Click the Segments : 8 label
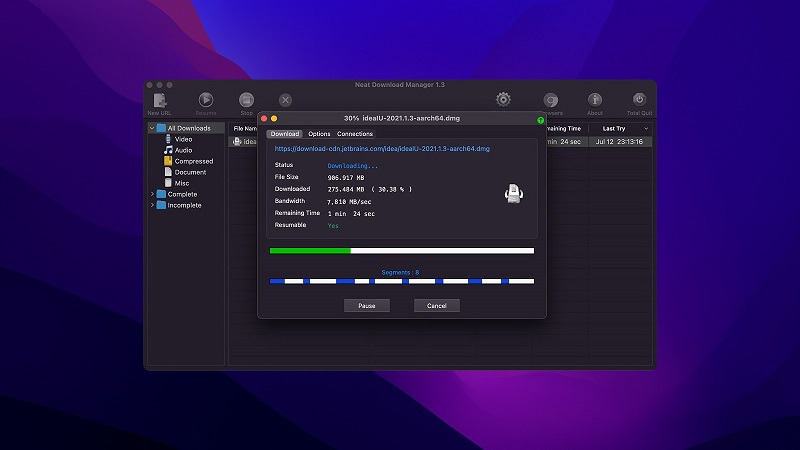 [x=401, y=272]
